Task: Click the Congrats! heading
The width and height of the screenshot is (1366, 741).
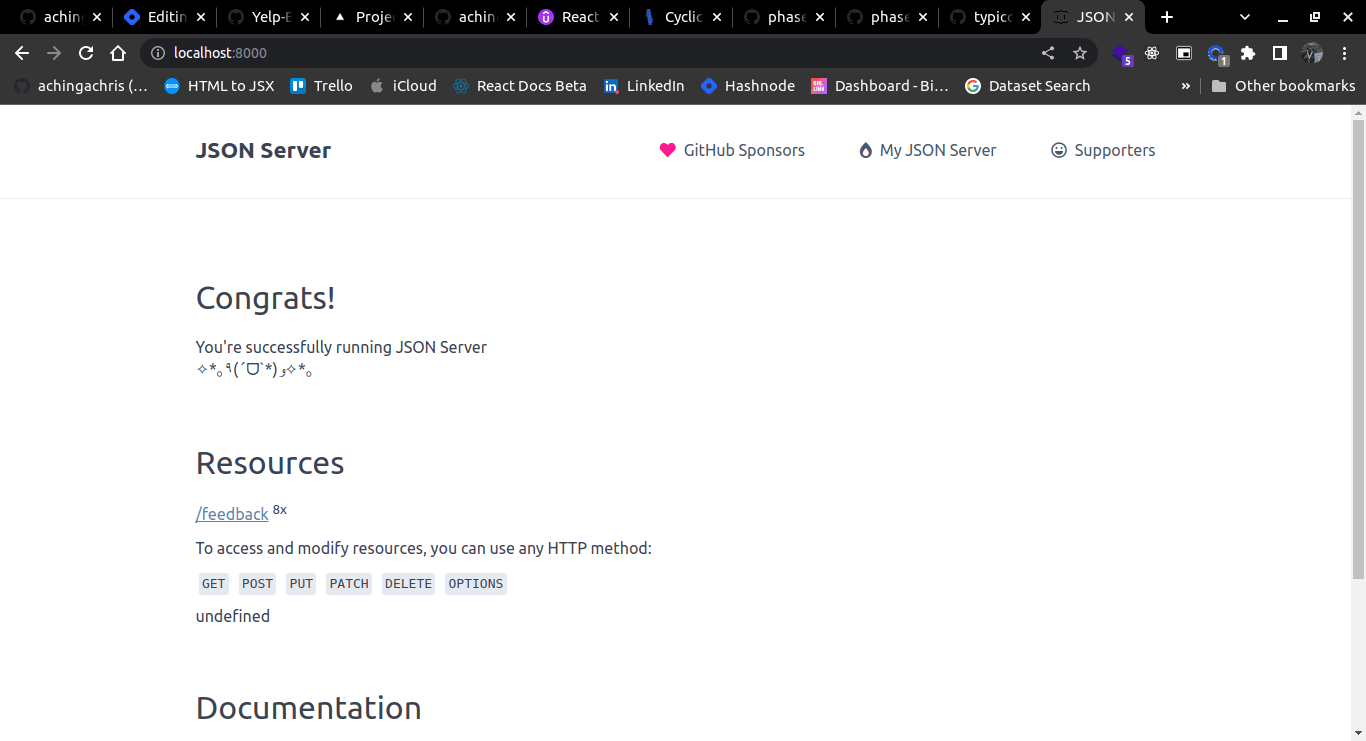Action: pyautogui.click(x=266, y=298)
